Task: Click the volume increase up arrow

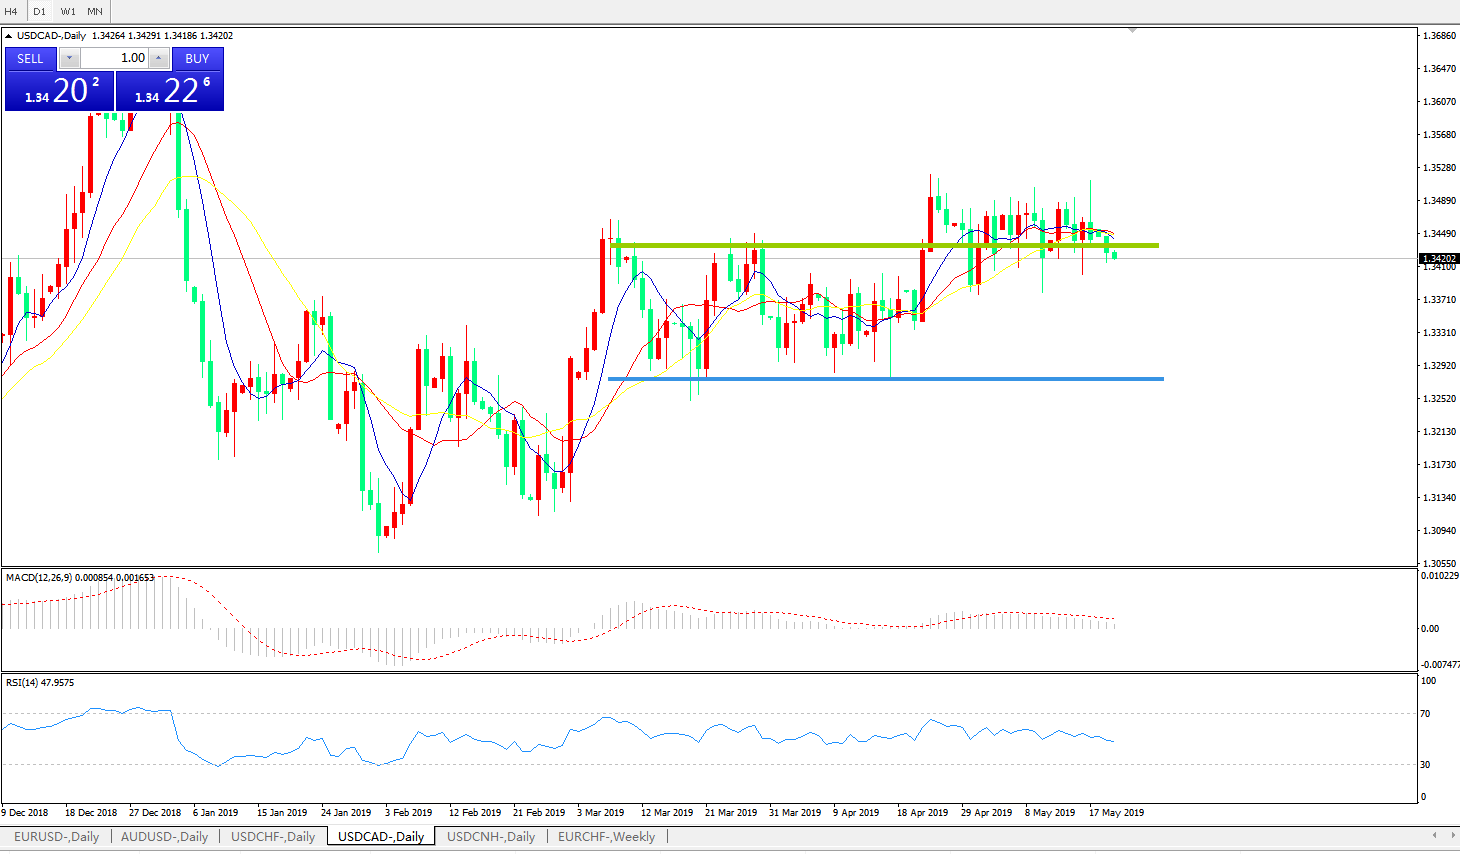Action: (x=159, y=58)
